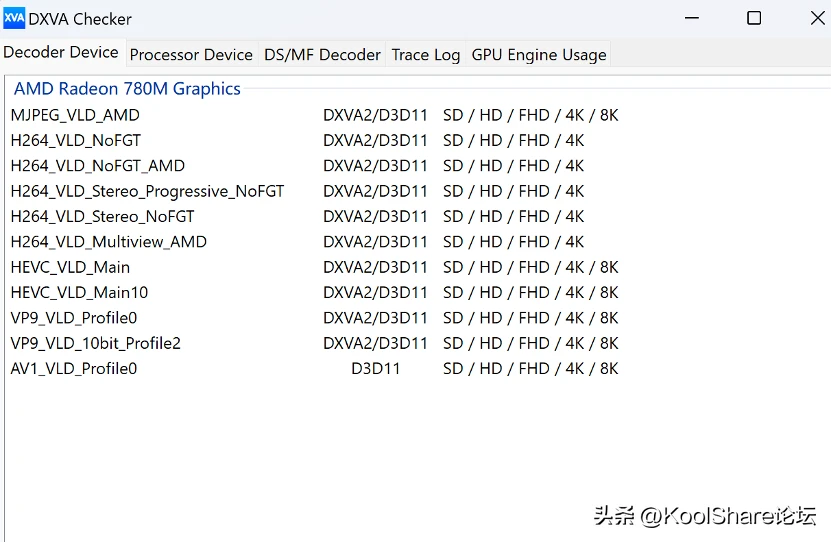The height and width of the screenshot is (542, 832).
Task: Open the GPU Engine Usage tab
Action: [538, 54]
